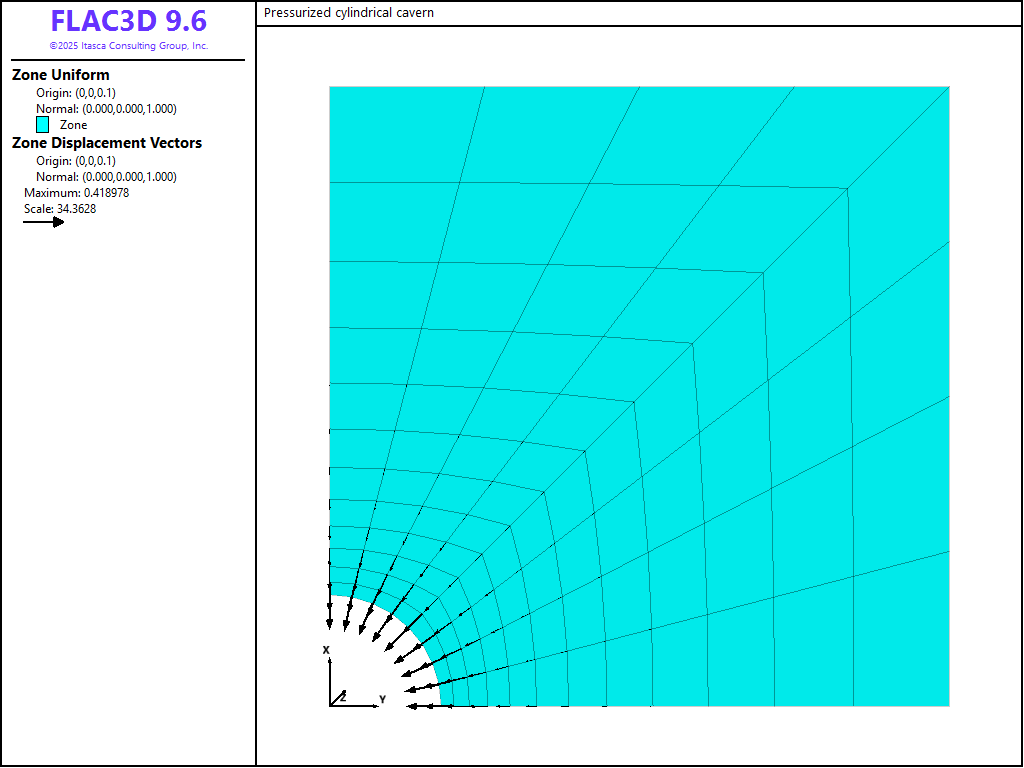Select Origin under Zone Displacement Vectors
This screenshot has height=768, width=1024.
[x=76, y=161]
